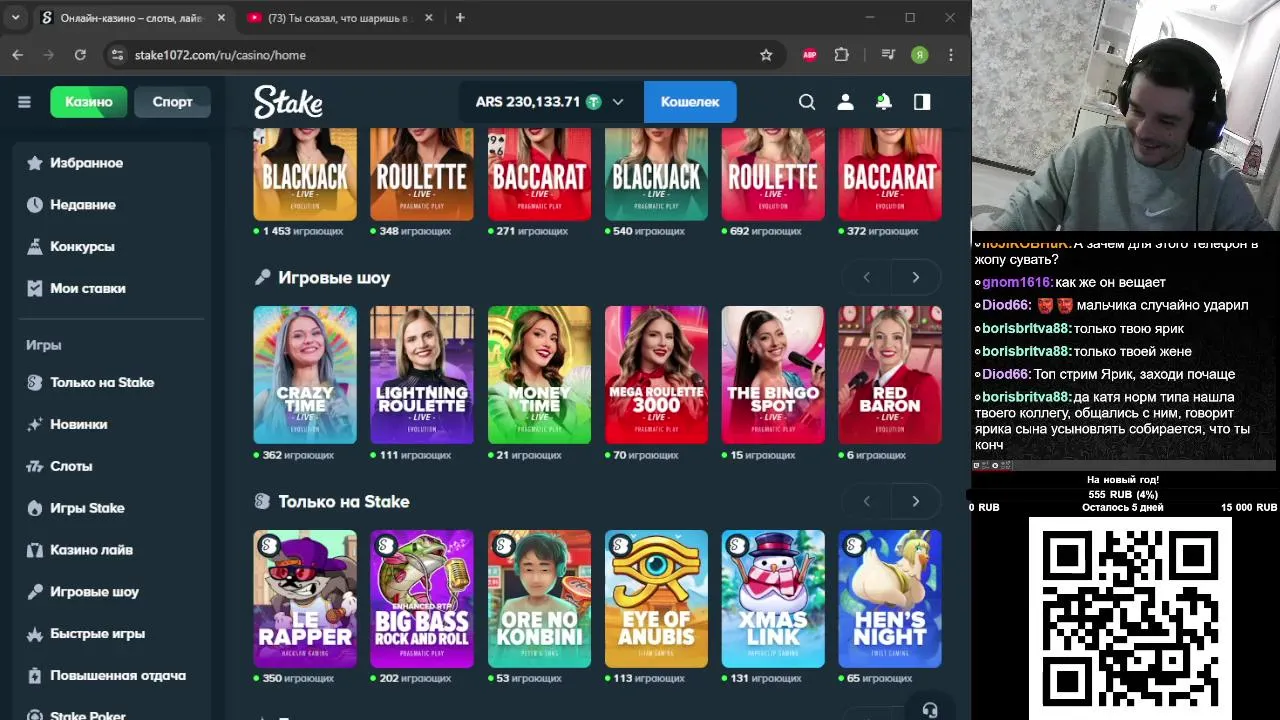Open the media controls icon in Chrome toolbar
Screen dimensions: 1280x720
point(888,55)
